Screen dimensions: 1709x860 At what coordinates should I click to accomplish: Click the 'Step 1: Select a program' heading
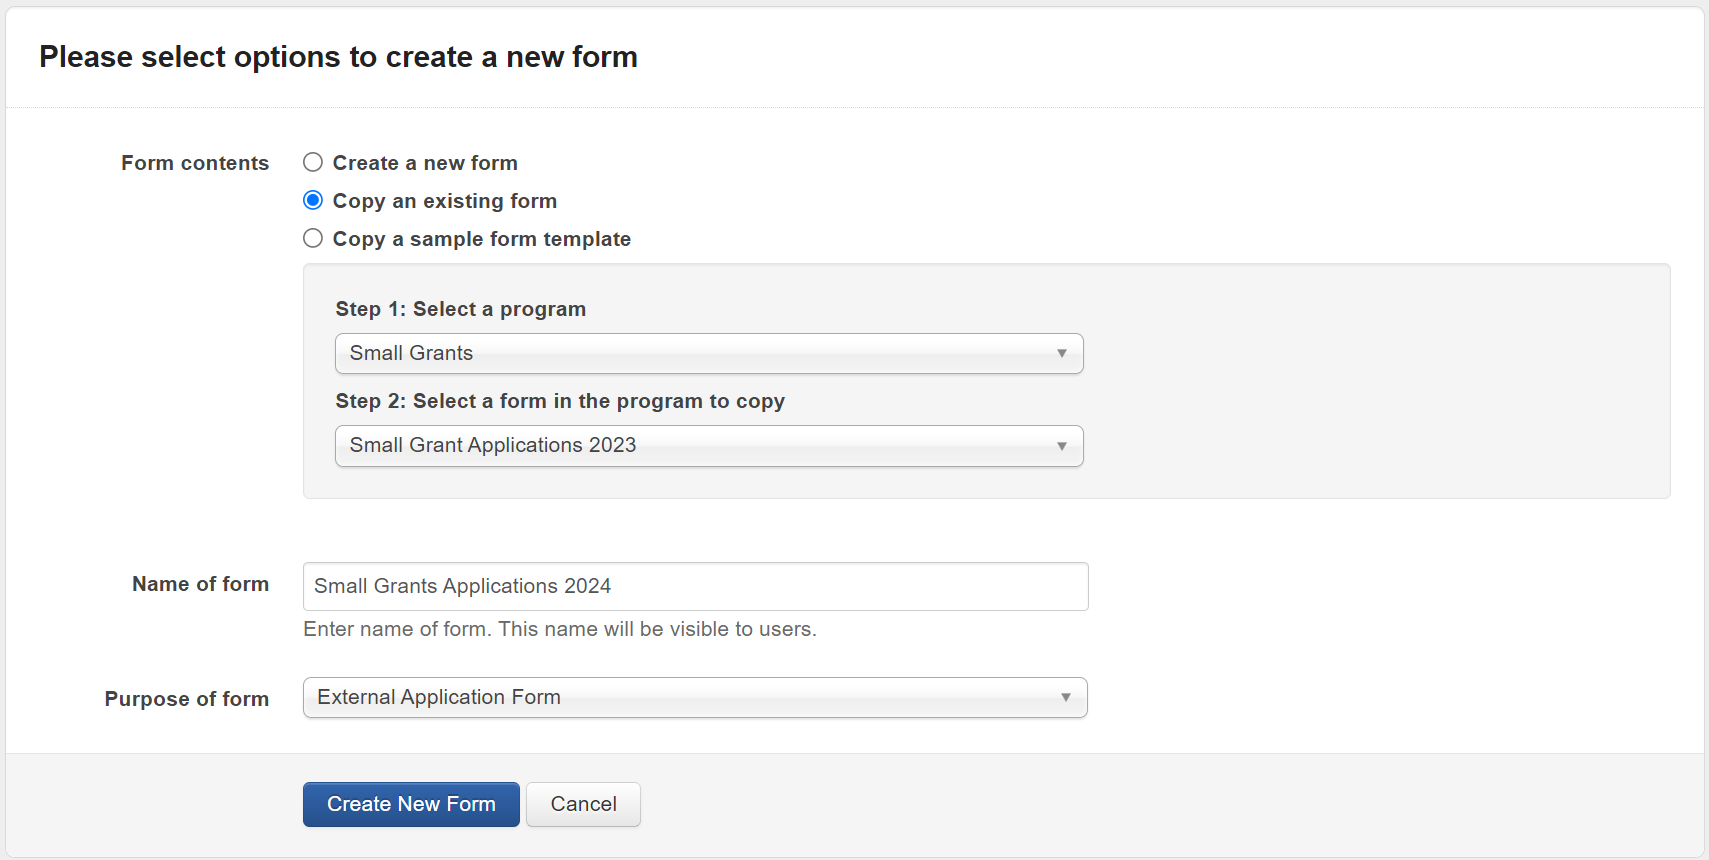point(460,309)
